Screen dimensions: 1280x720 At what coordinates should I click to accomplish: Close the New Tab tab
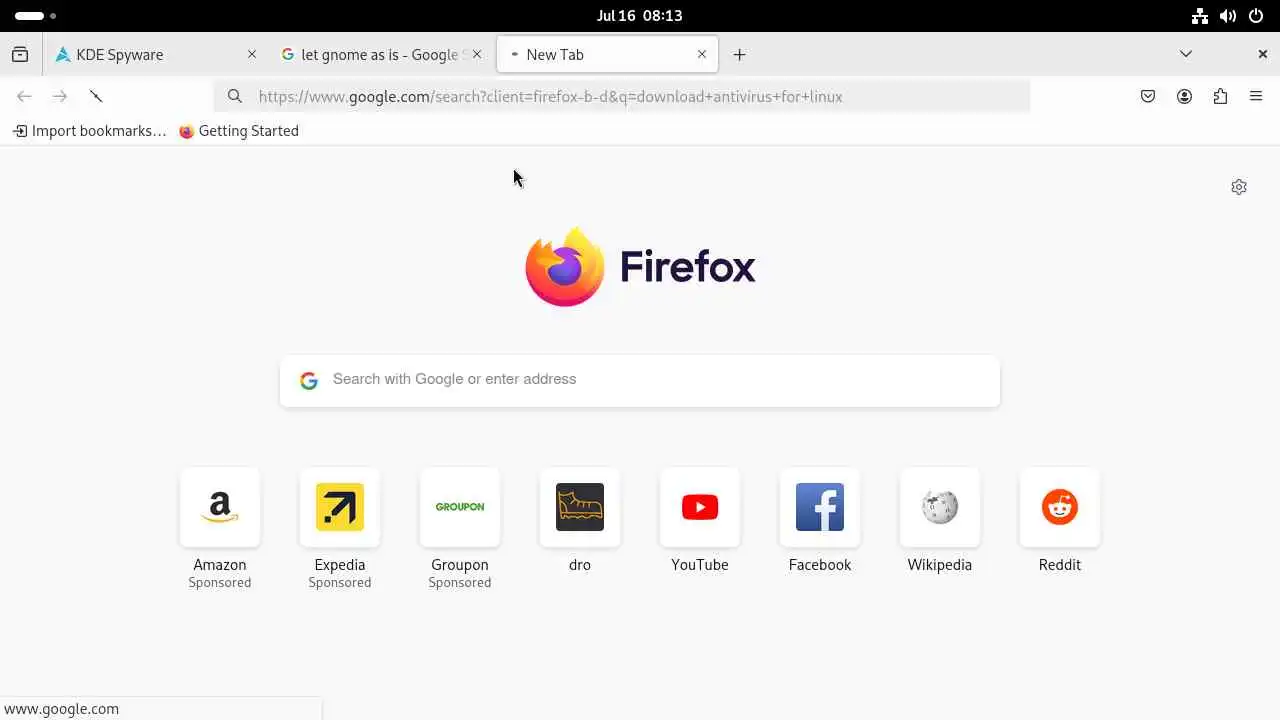pyautogui.click(x=702, y=55)
